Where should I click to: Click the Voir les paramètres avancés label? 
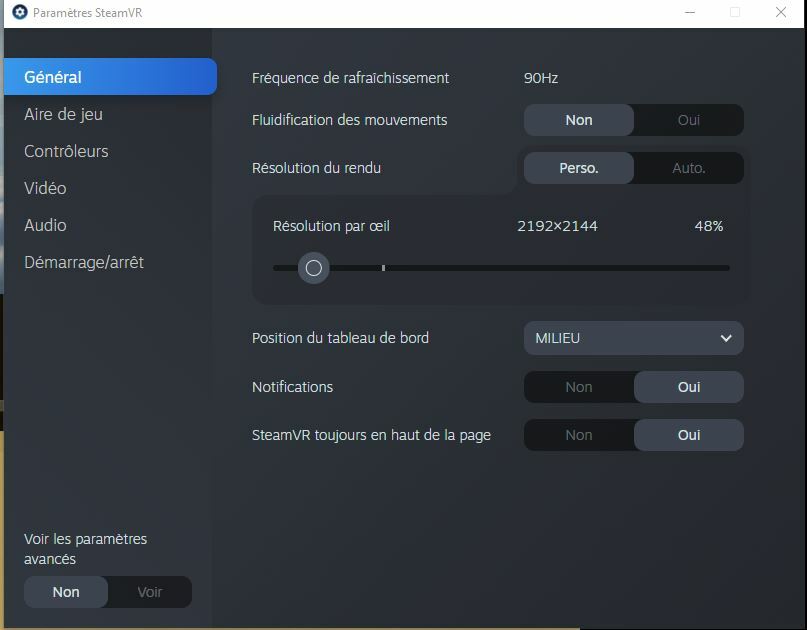tap(85, 549)
